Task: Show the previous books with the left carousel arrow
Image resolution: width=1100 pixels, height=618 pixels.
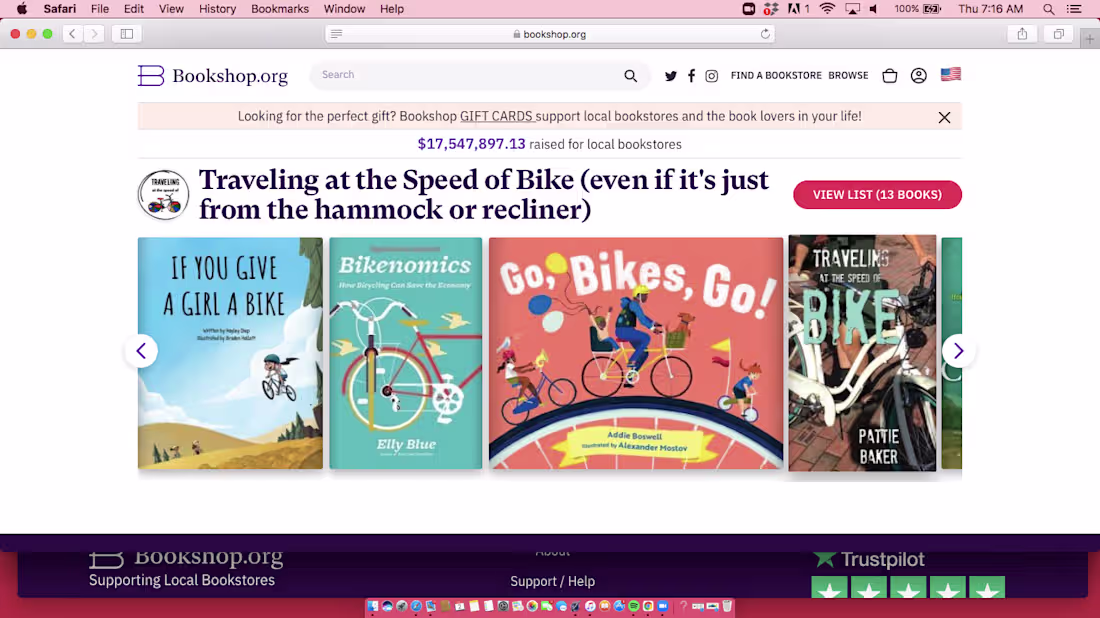Action: tap(141, 351)
